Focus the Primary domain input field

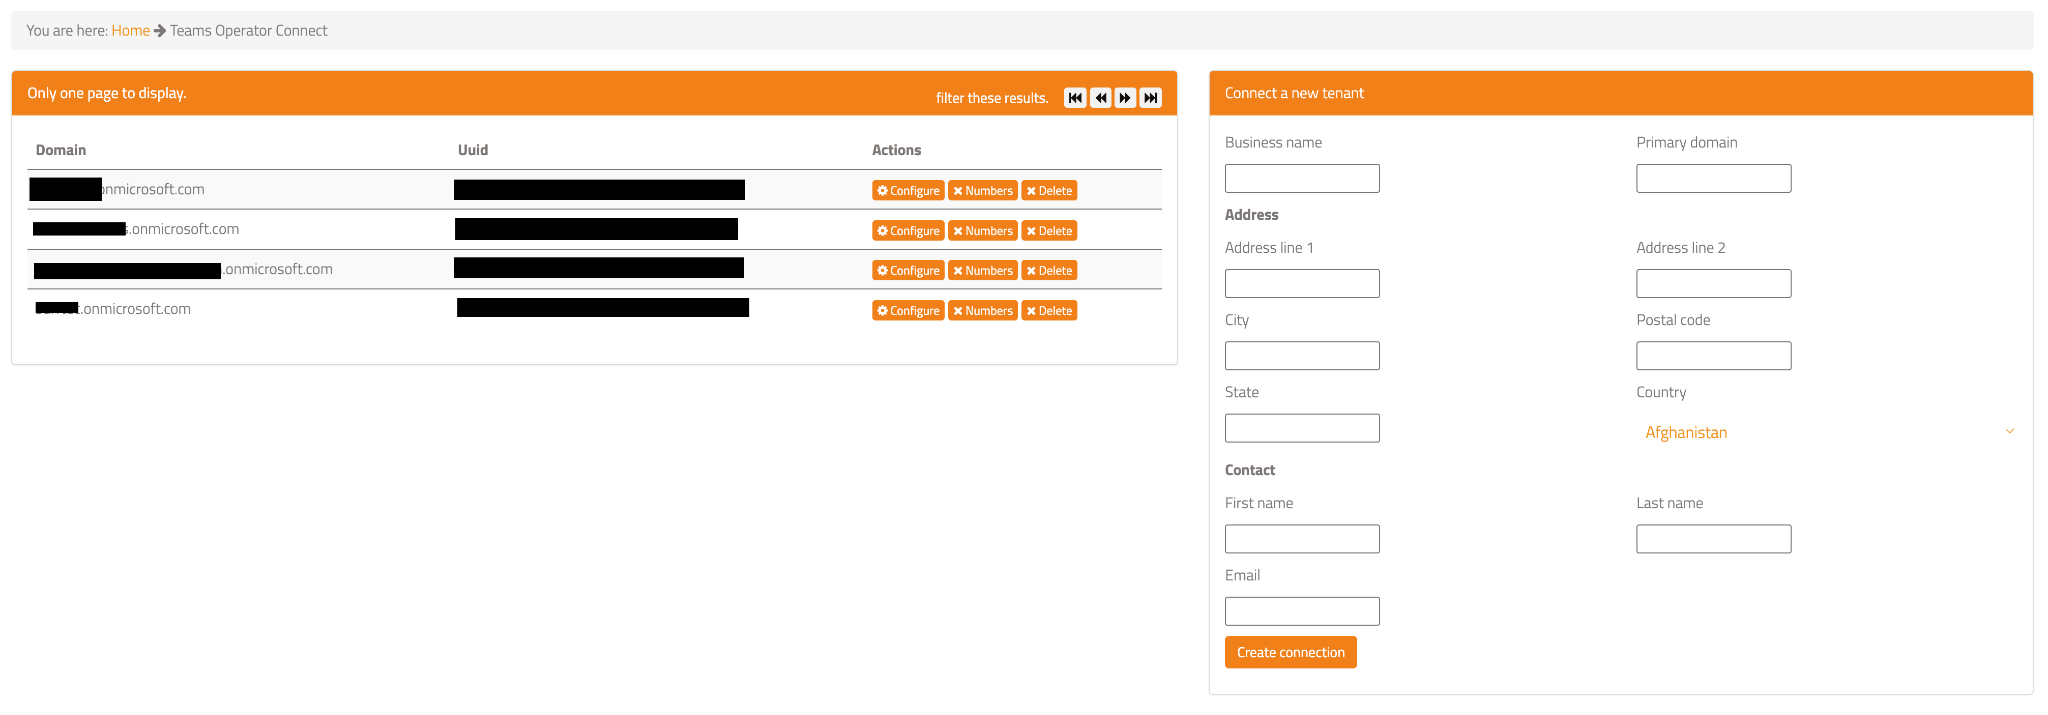[1714, 179]
